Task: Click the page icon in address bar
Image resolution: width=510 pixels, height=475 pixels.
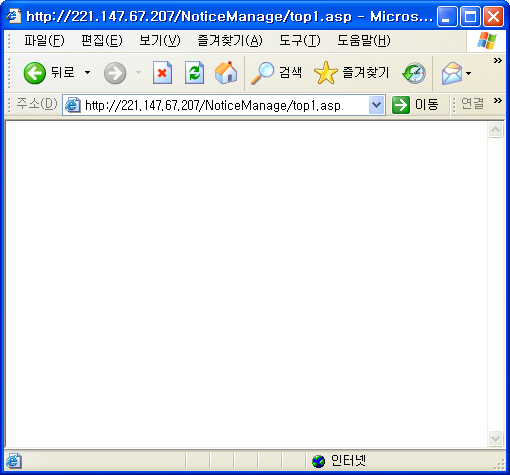Action: tap(73, 105)
